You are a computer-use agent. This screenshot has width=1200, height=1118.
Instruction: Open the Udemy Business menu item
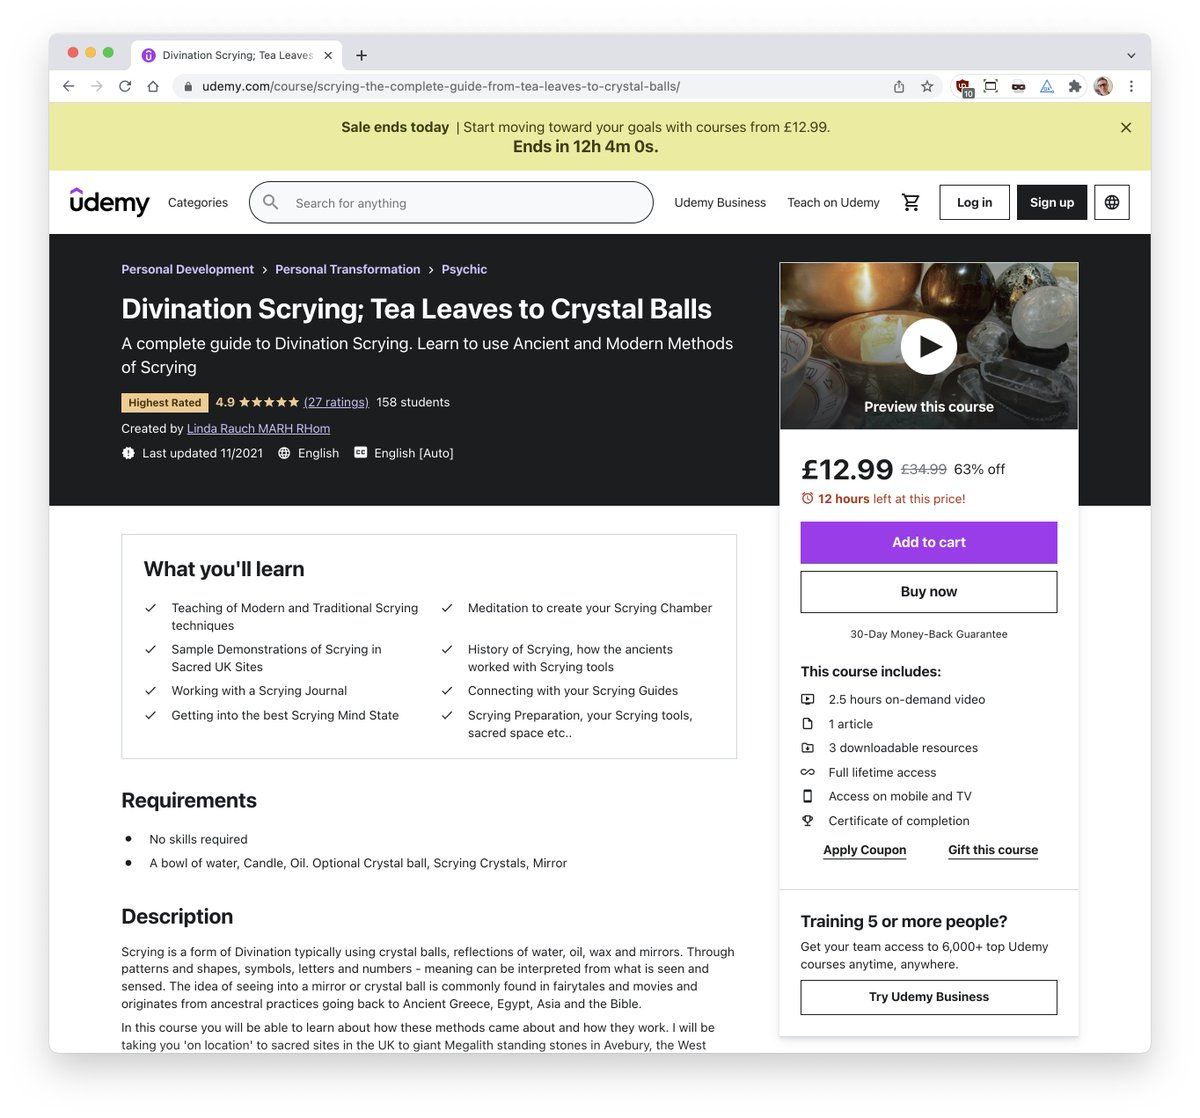[720, 202]
